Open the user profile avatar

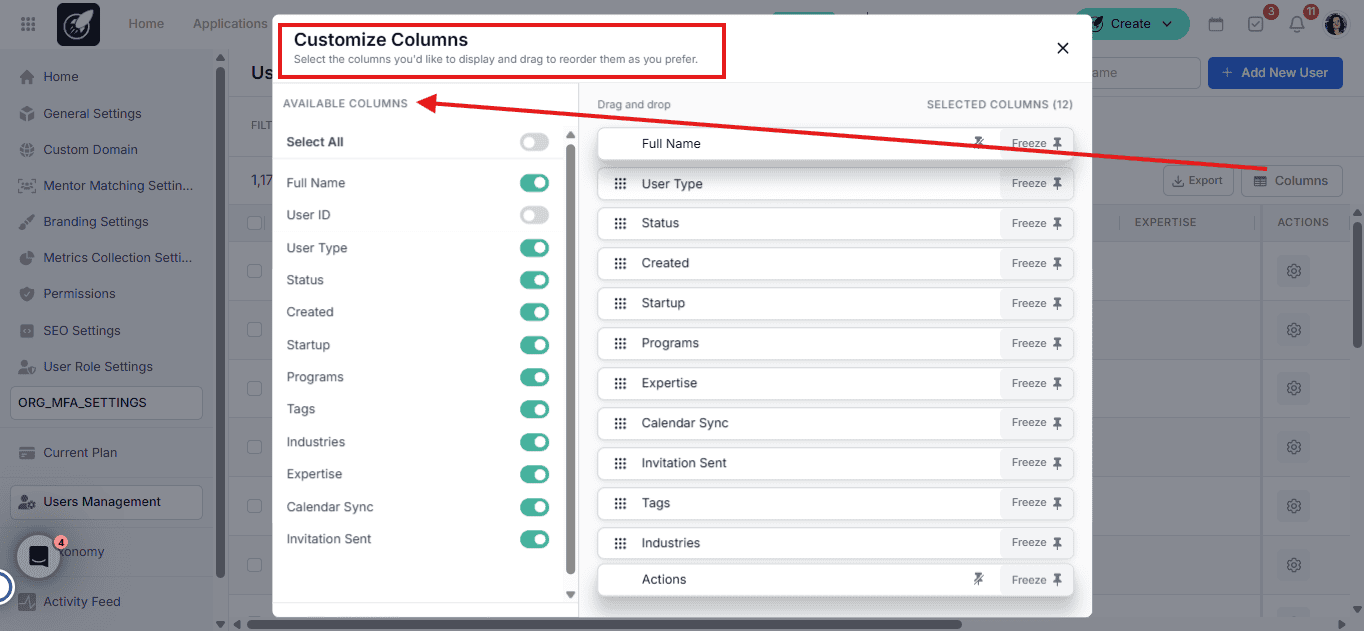[1336, 24]
